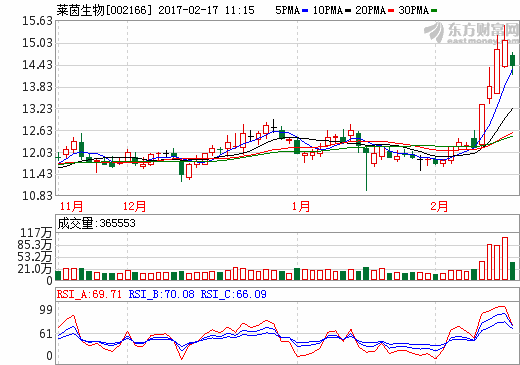Click the 30PMA legend label

414,10
